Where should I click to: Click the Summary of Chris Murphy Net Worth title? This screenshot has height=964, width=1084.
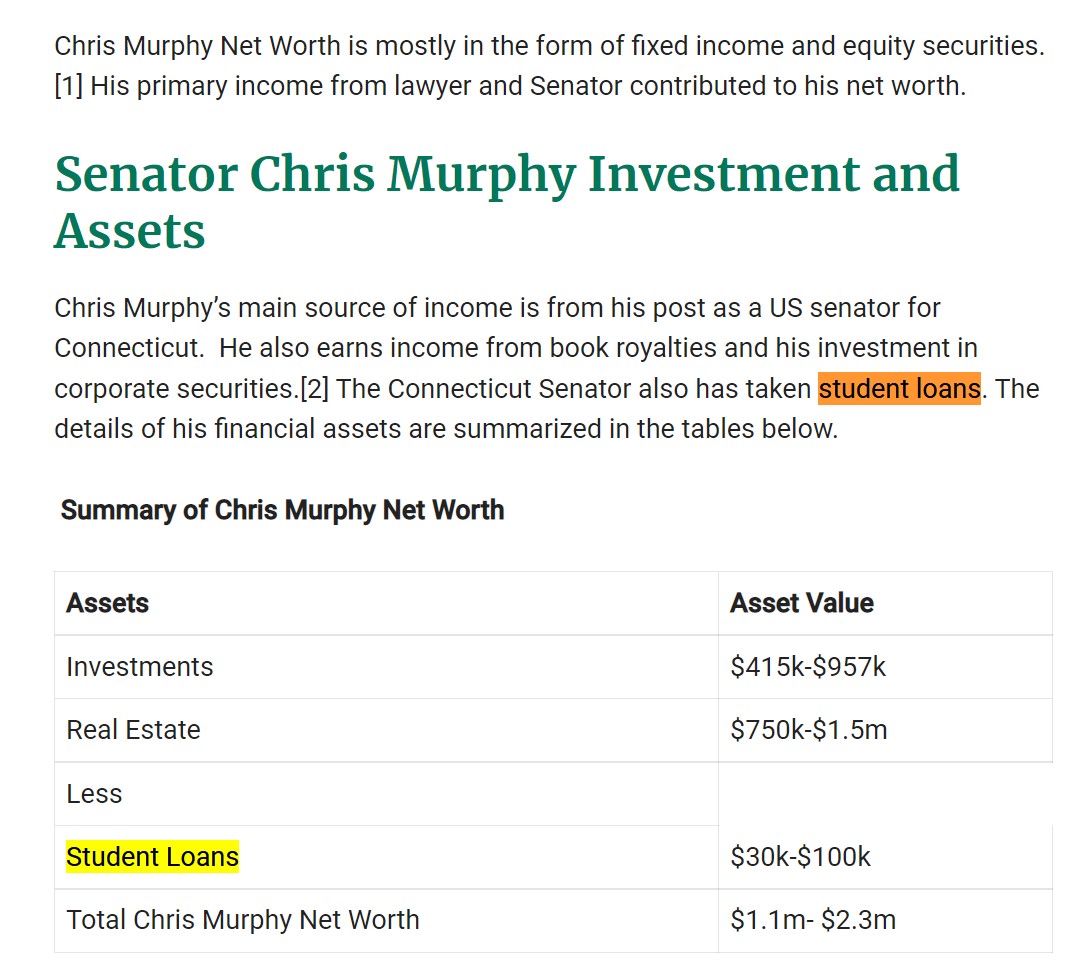tap(282, 510)
